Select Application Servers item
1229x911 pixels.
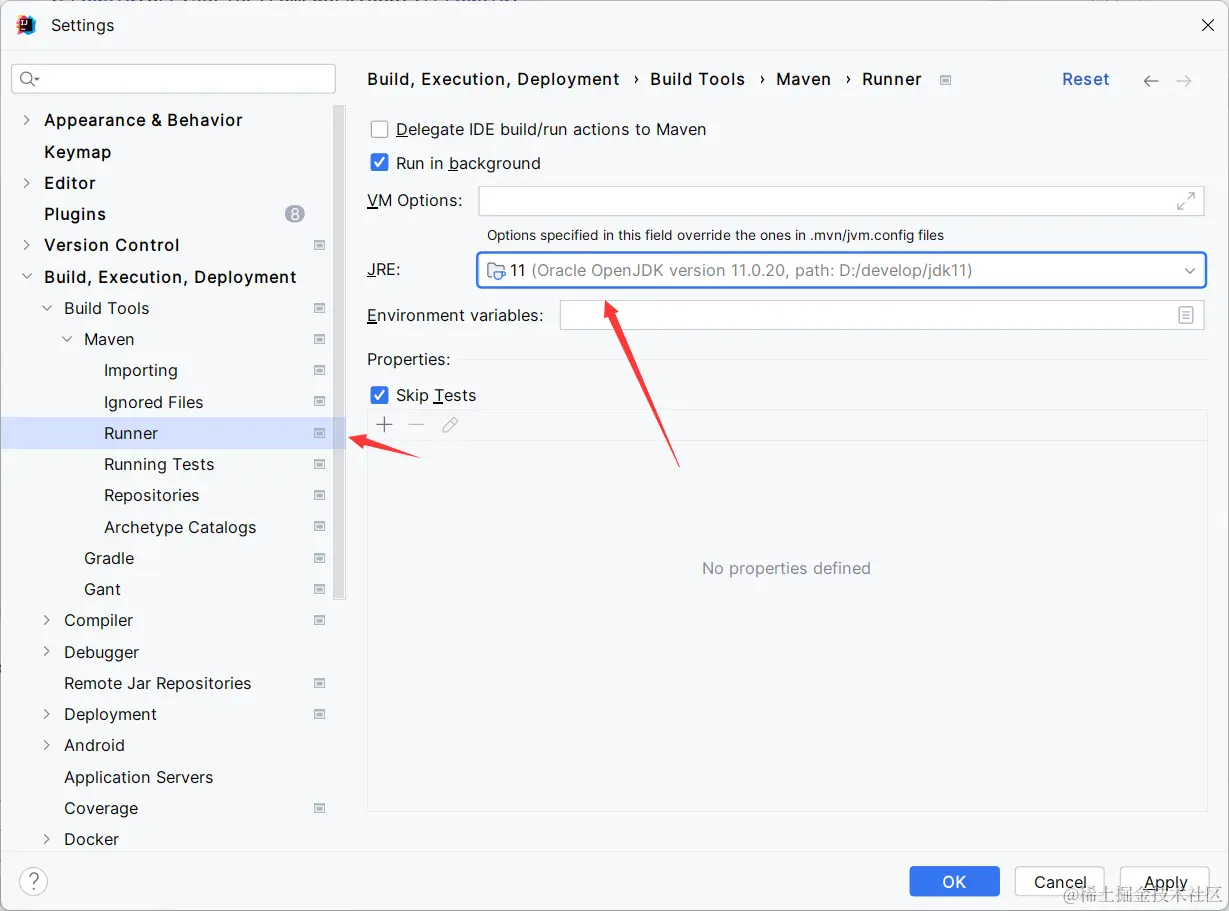139,777
